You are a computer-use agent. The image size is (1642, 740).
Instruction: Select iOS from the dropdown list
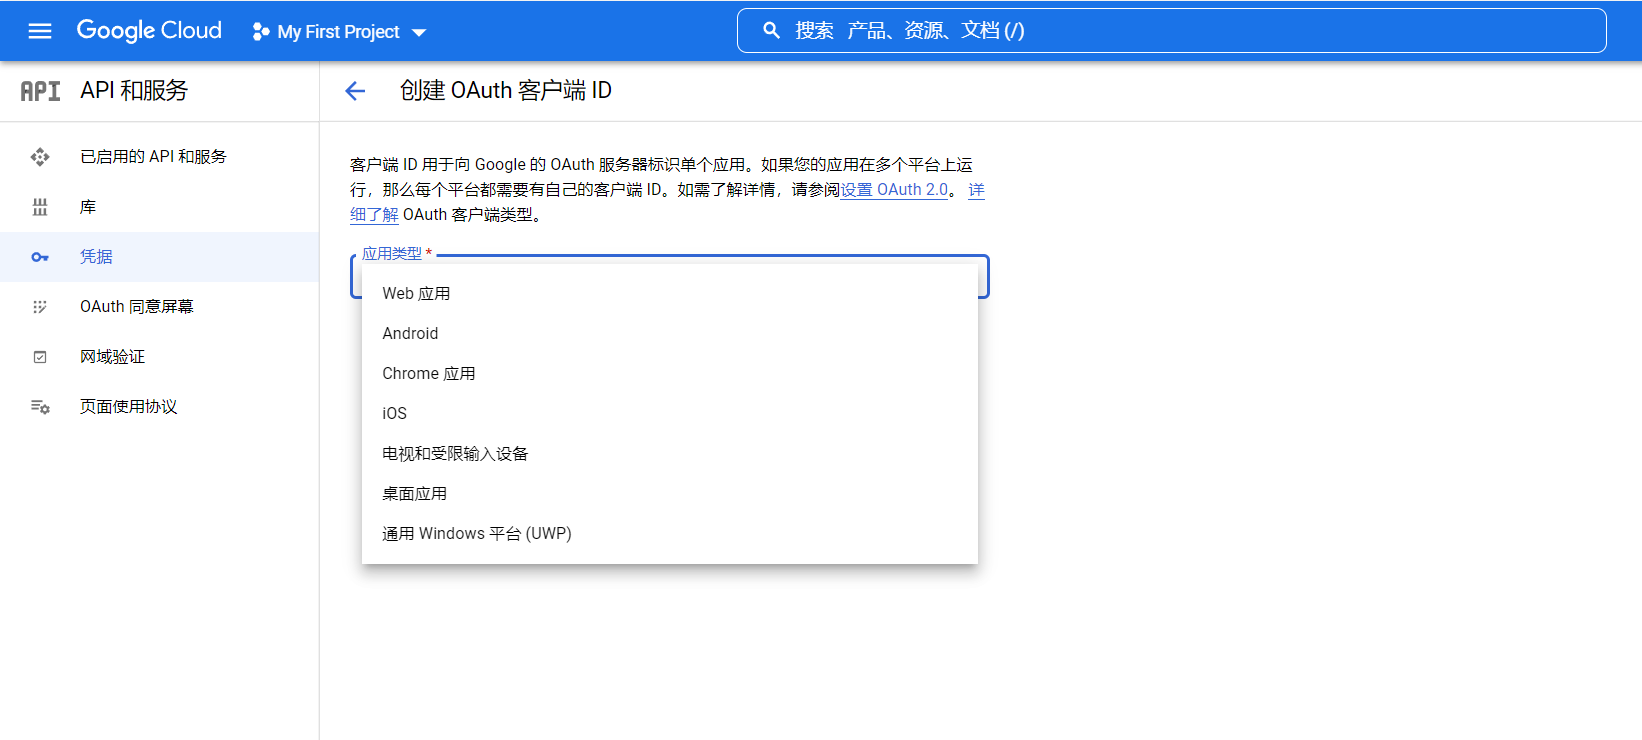(x=394, y=414)
